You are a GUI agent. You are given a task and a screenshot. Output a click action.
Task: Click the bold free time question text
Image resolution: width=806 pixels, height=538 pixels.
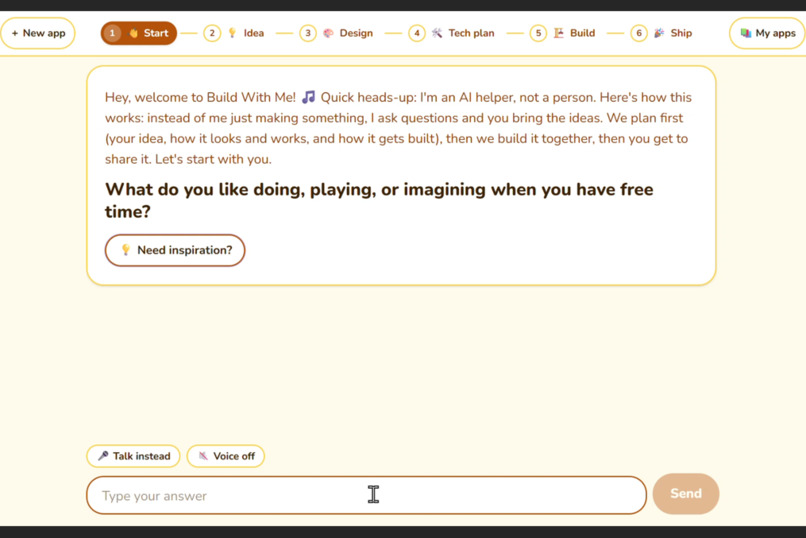point(379,200)
